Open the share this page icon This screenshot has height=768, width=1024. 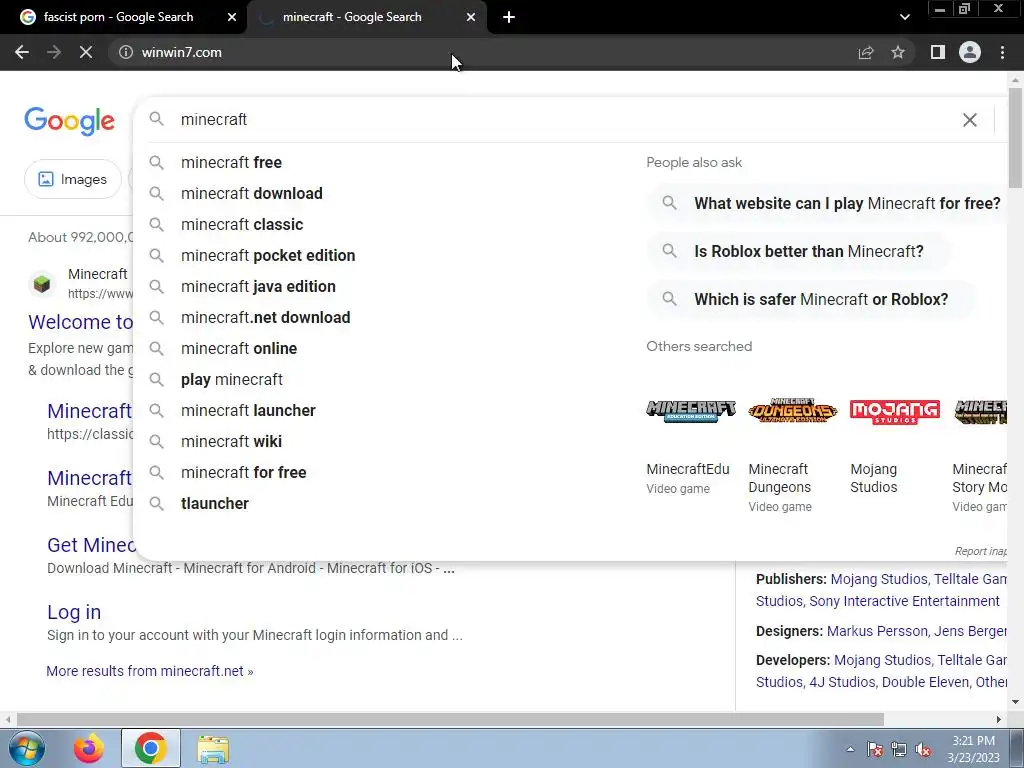[866, 52]
